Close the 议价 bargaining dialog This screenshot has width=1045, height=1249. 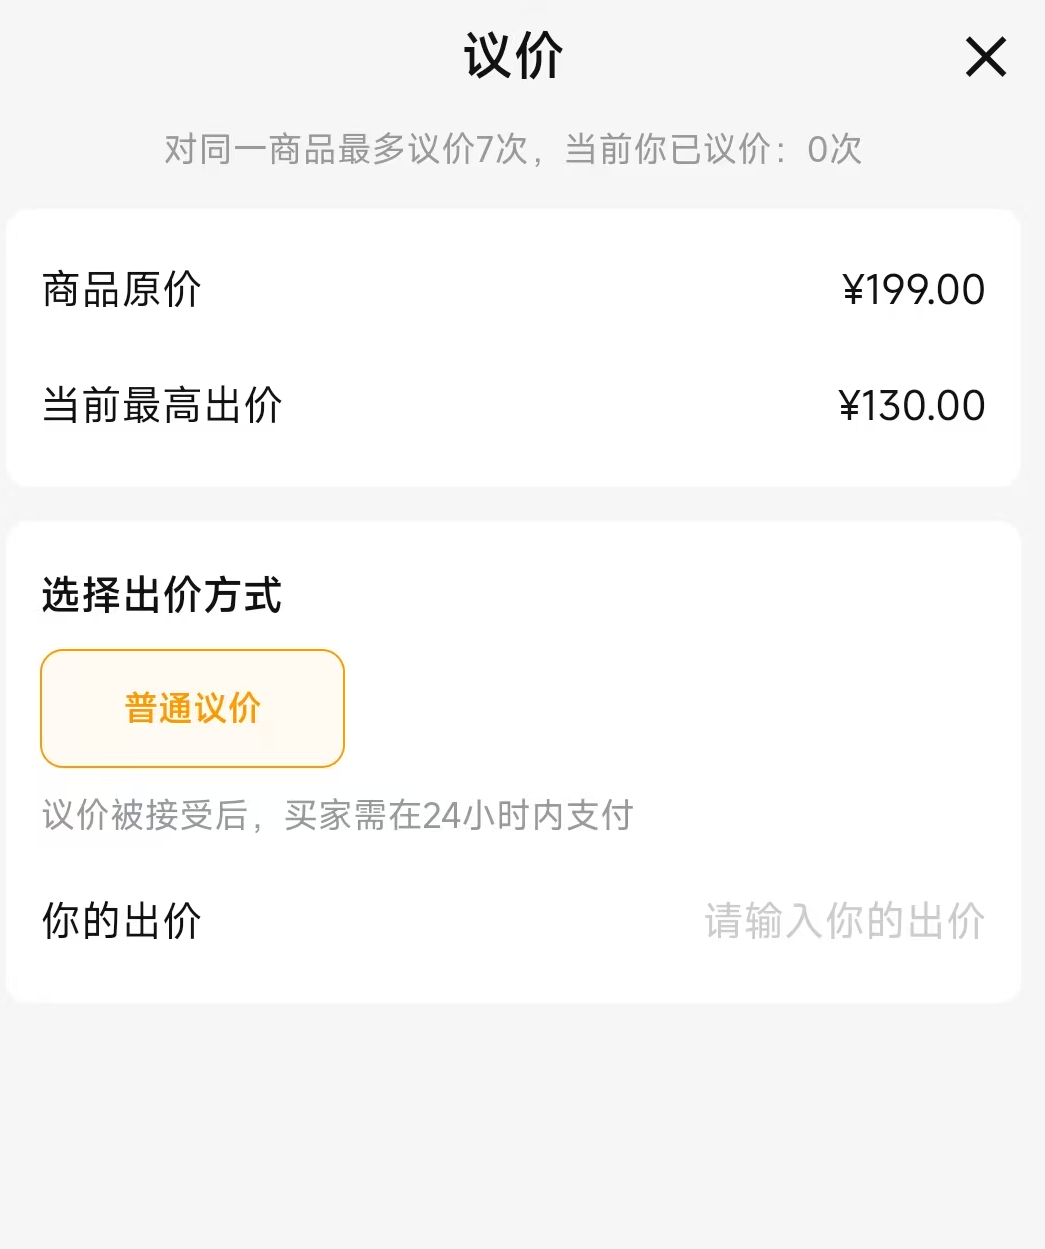[x=985, y=57]
